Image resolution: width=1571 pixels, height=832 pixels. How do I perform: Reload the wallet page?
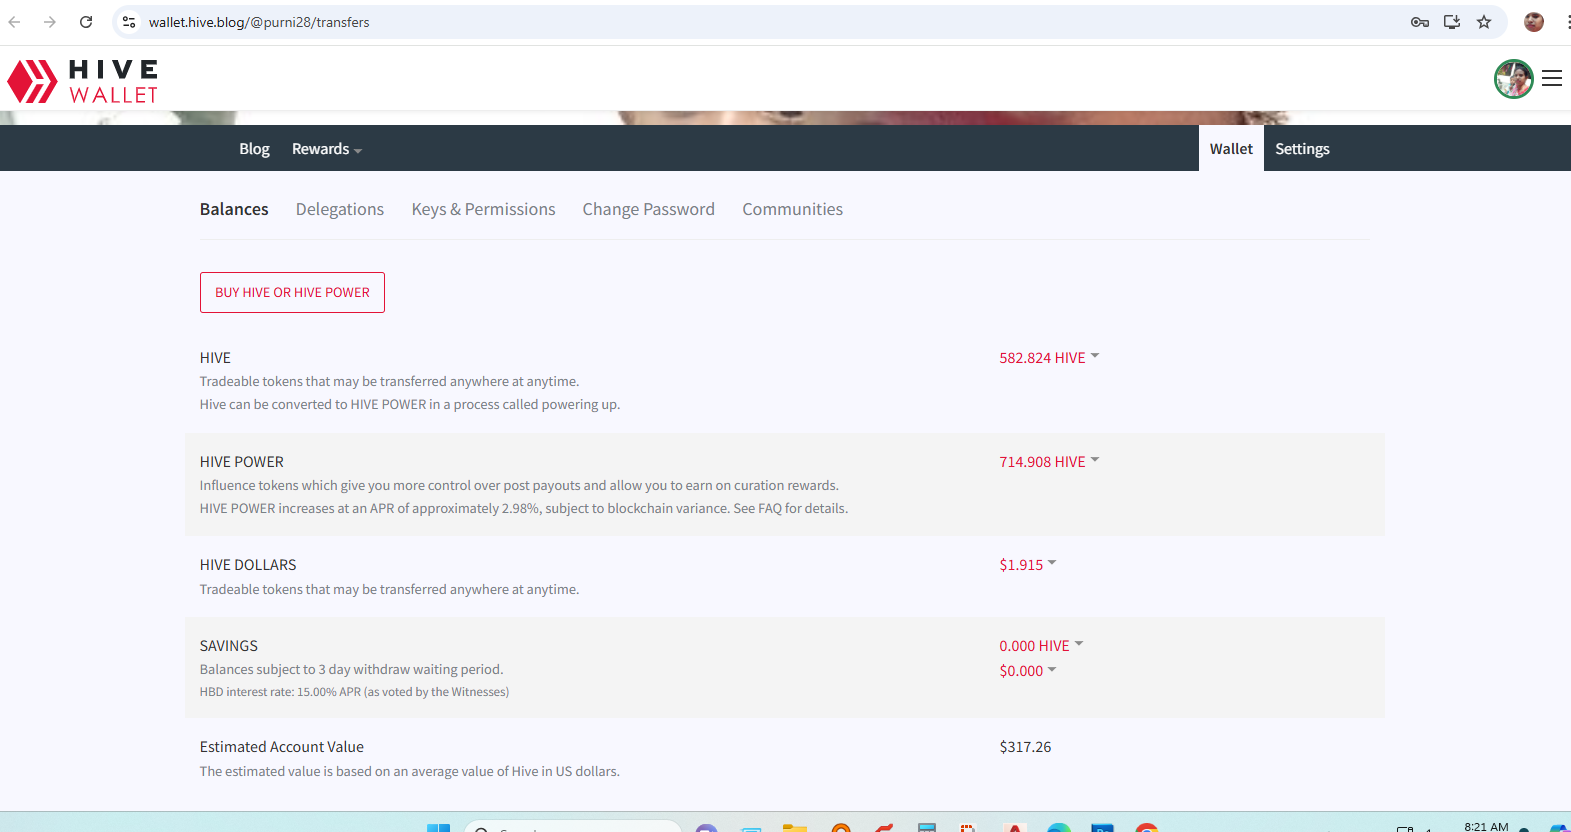tap(86, 22)
